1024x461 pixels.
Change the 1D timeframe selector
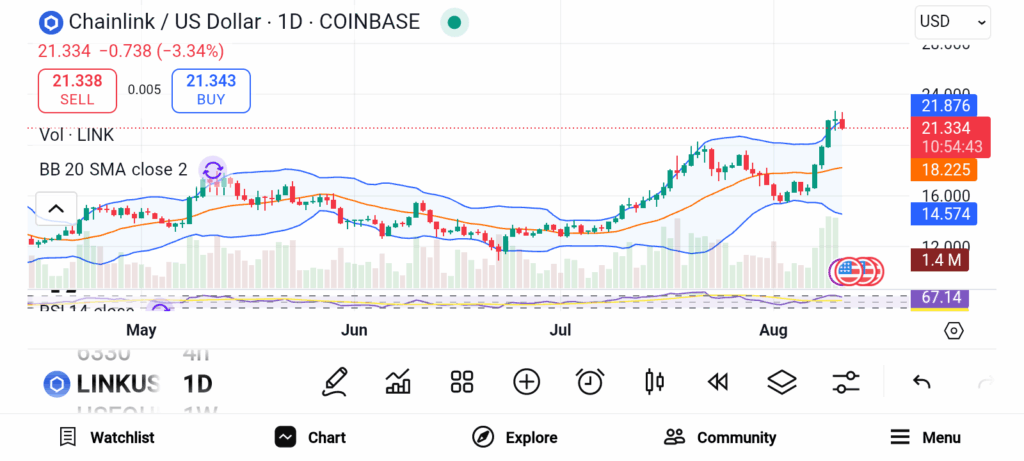pyautogui.click(x=197, y=383)
